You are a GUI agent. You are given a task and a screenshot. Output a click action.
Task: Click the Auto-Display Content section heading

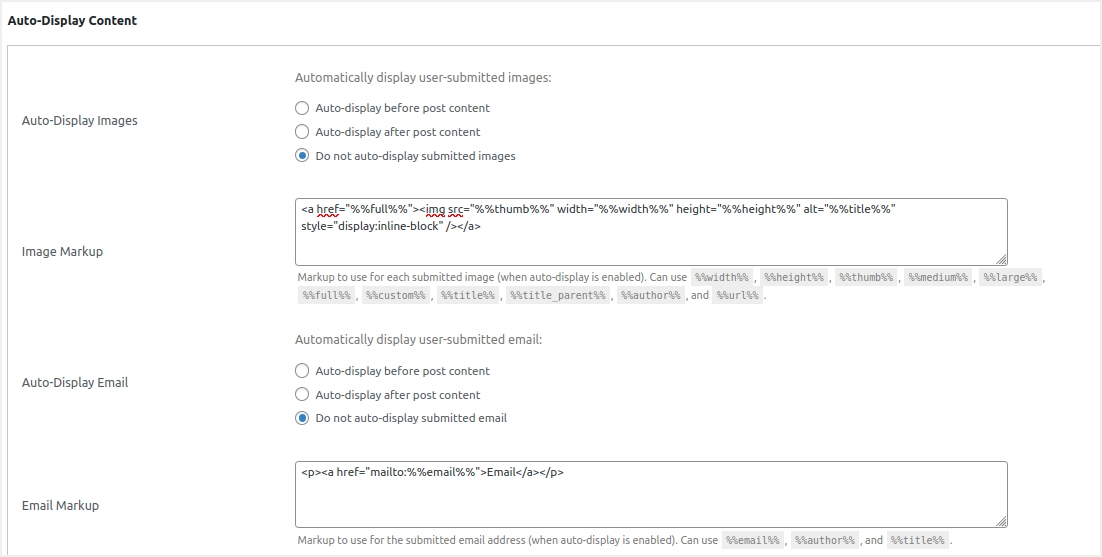[x=72, y=20]
